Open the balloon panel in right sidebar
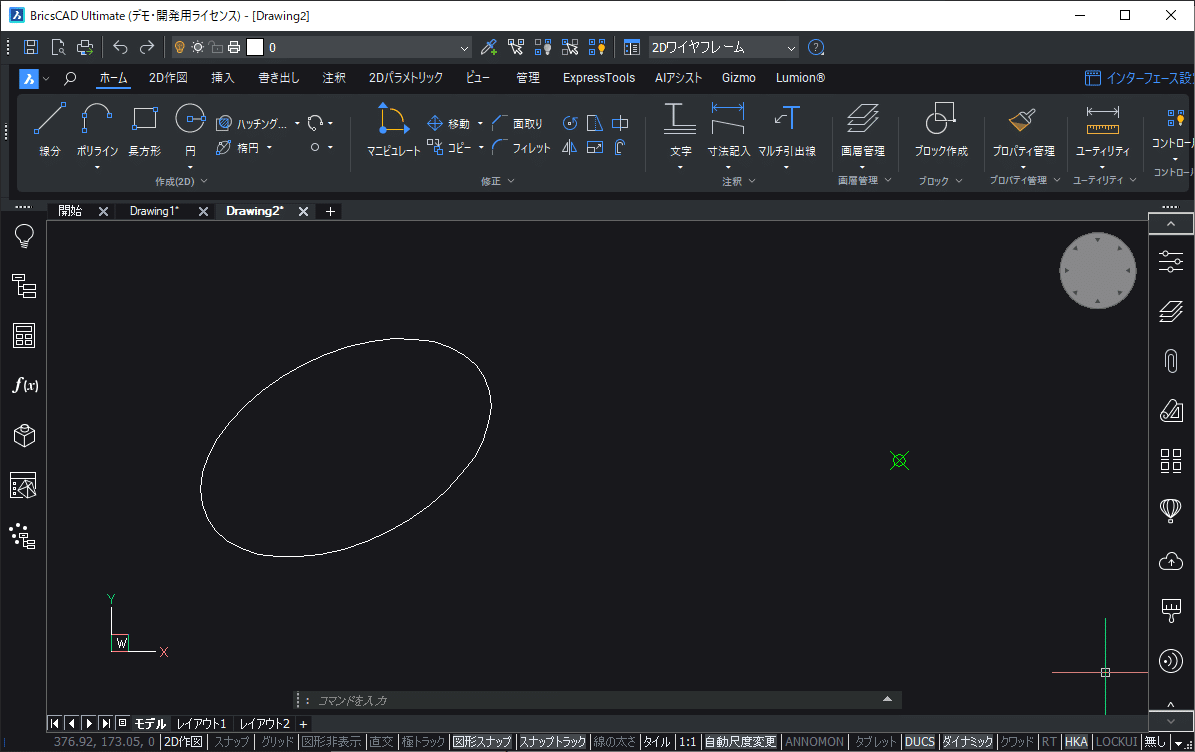1195x752 pixels. tap(1171, 510)
